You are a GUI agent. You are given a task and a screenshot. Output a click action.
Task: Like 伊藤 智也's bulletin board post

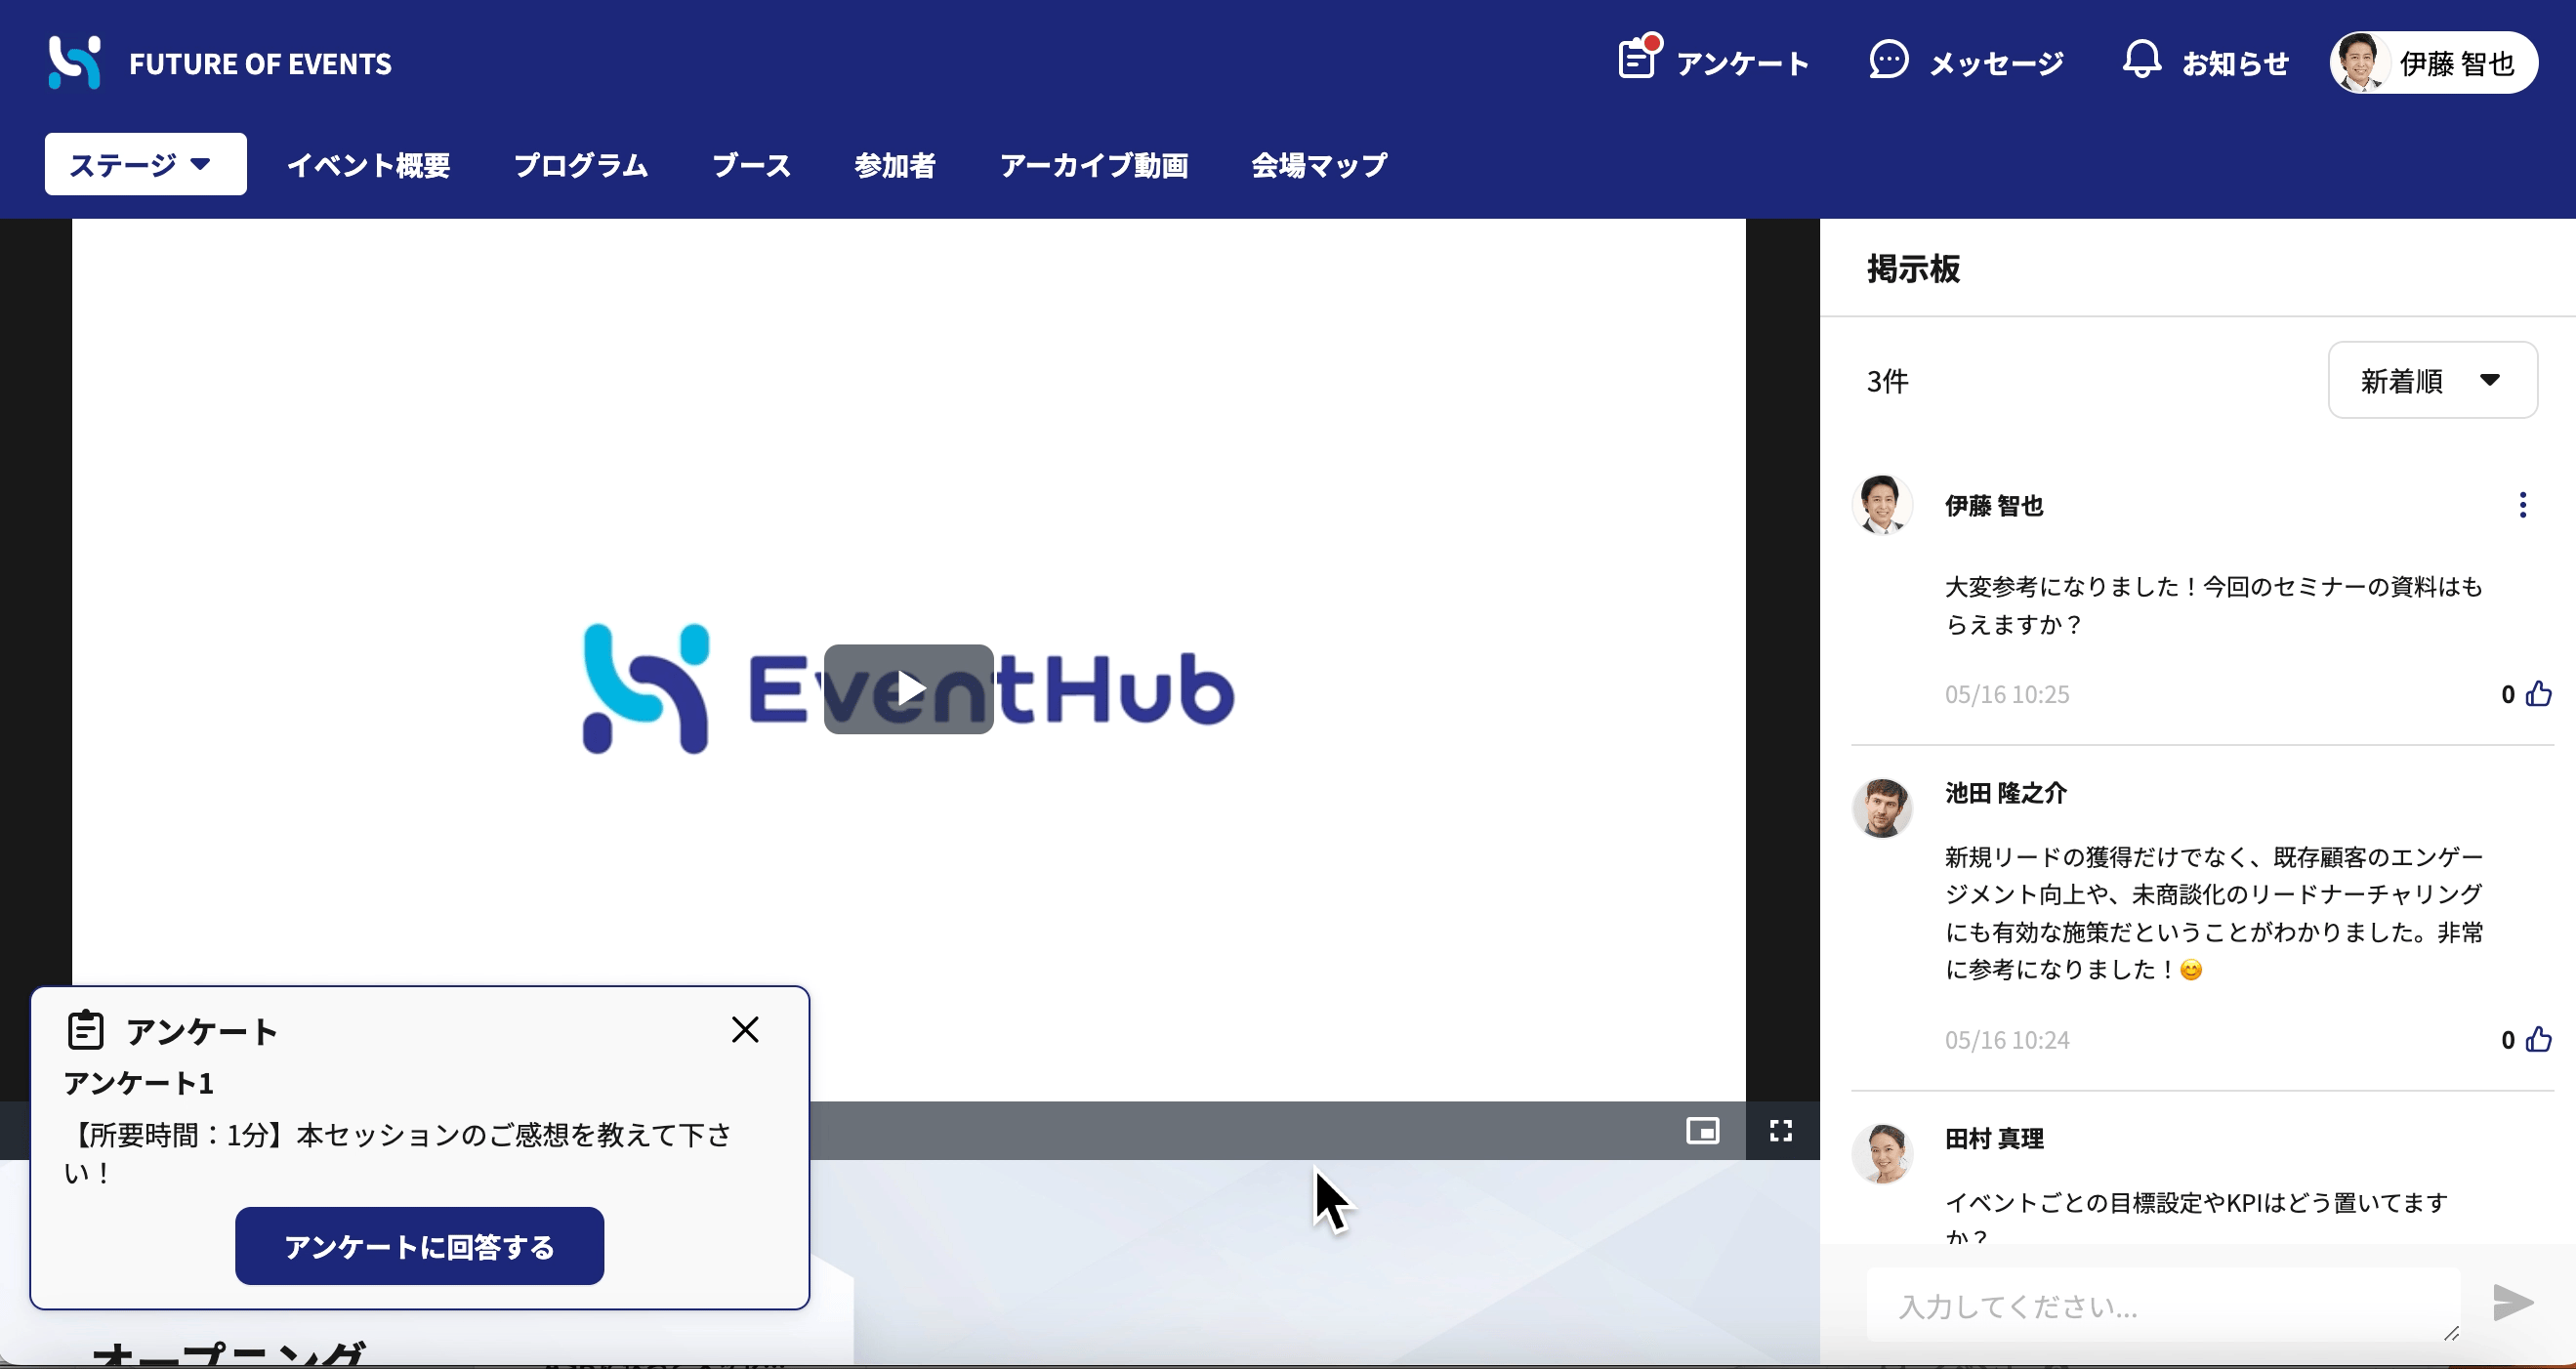tap(2539, 694)
